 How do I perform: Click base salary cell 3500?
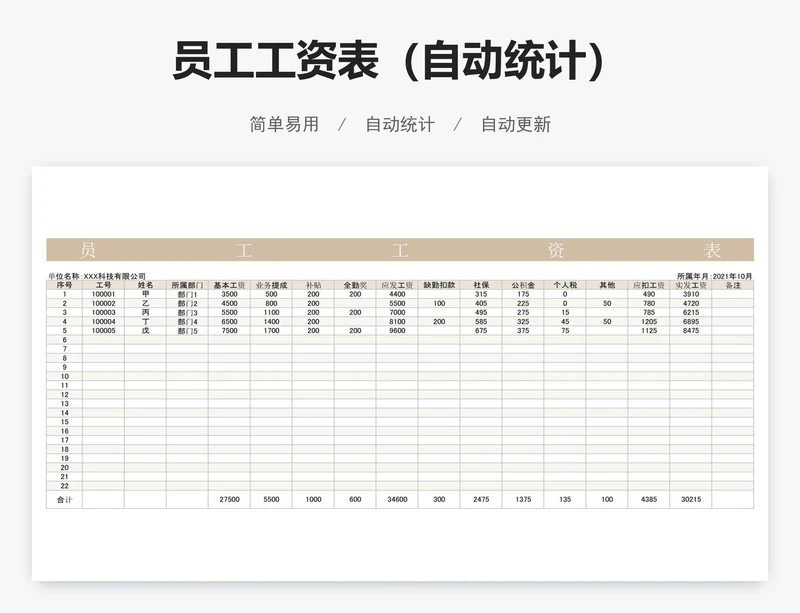(x=229, y=295)
